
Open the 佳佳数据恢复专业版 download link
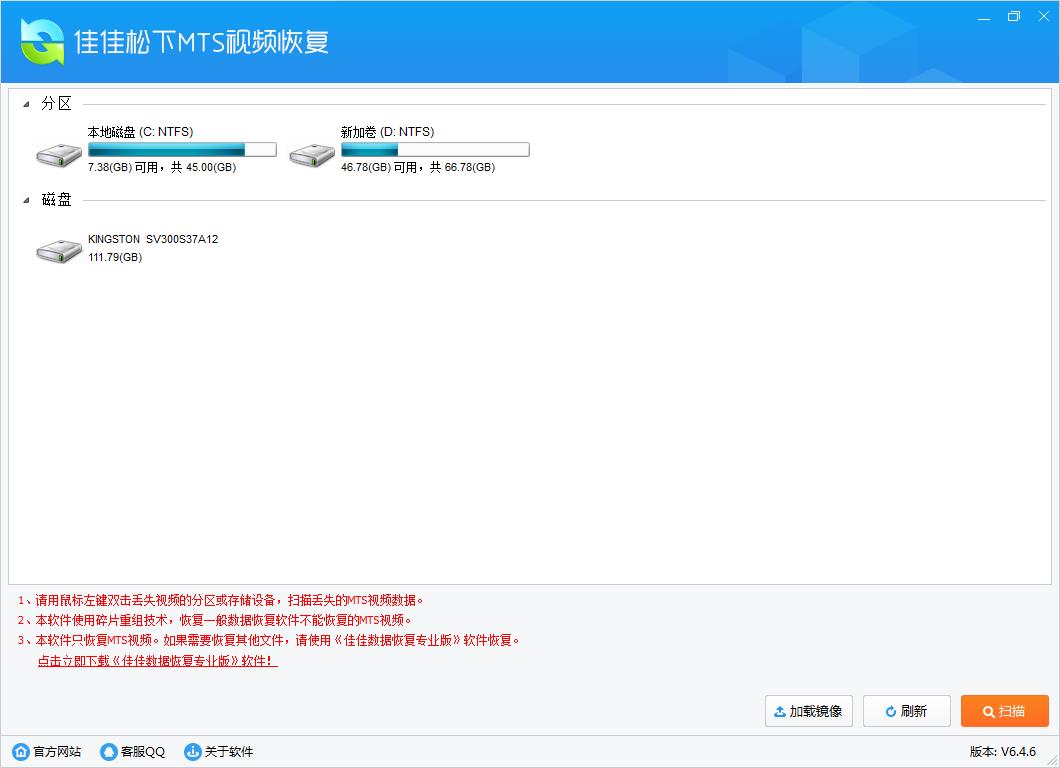(x=157, y=661)
